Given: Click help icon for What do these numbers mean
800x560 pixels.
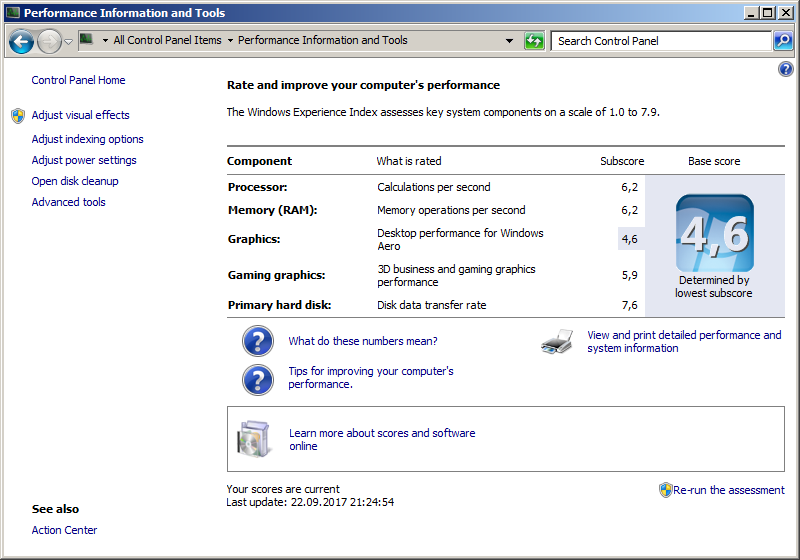Looking at the screenshot, I should pyautogui.click(x=258, y=341).
